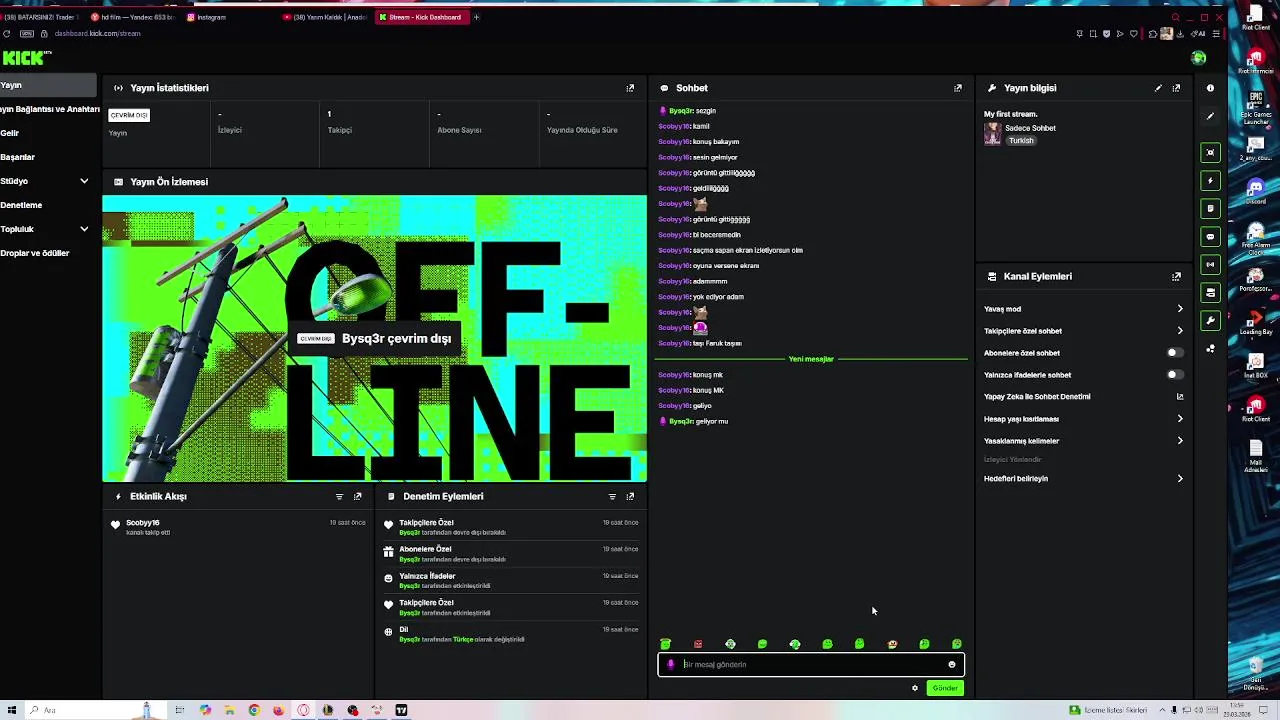Open a new browser tab
The height and width of the screenshot is (720, 1280).
click(x=476, y=17)
